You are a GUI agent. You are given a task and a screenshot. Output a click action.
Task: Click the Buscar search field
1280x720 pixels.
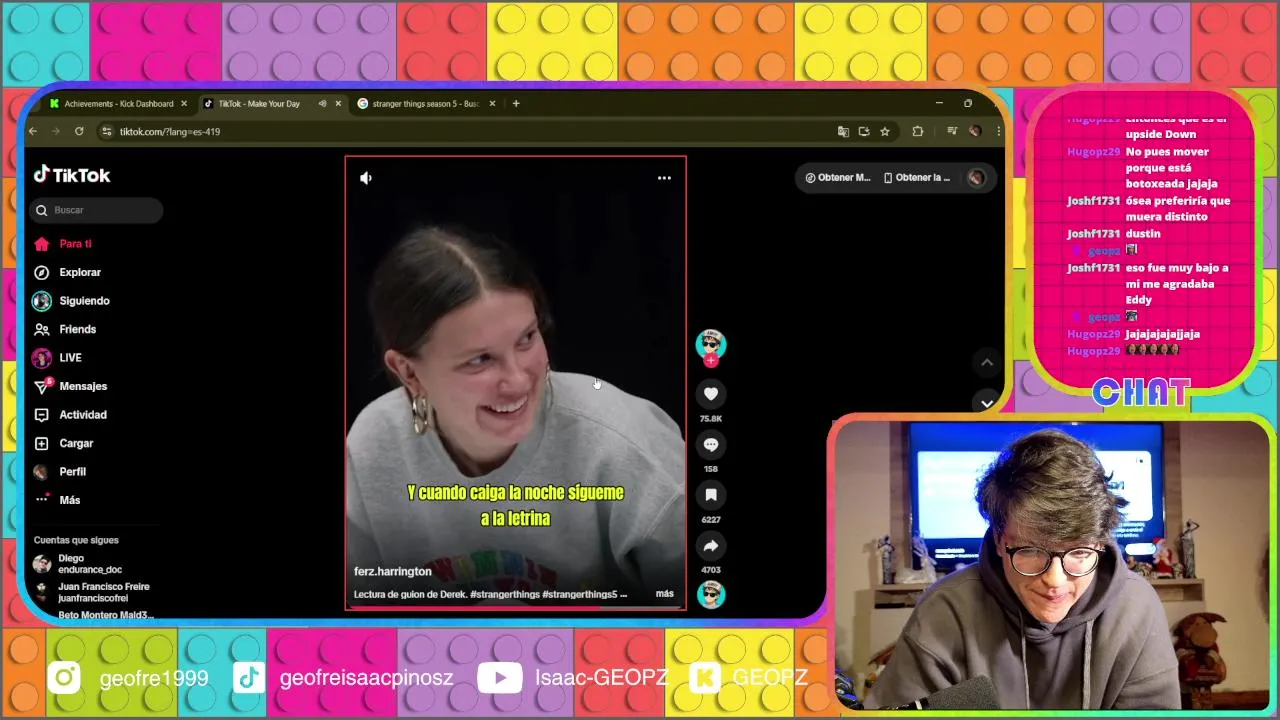[97, 210]
